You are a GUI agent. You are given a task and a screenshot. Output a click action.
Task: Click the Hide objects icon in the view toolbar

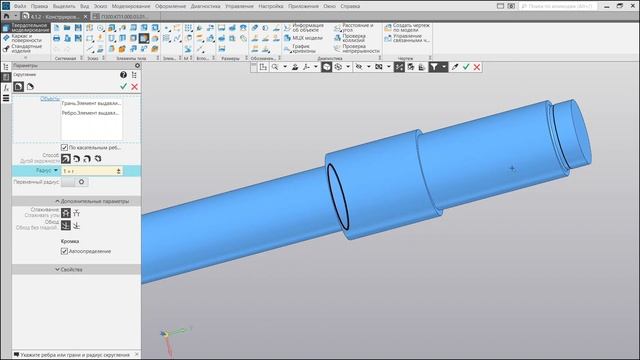(359, 67)
